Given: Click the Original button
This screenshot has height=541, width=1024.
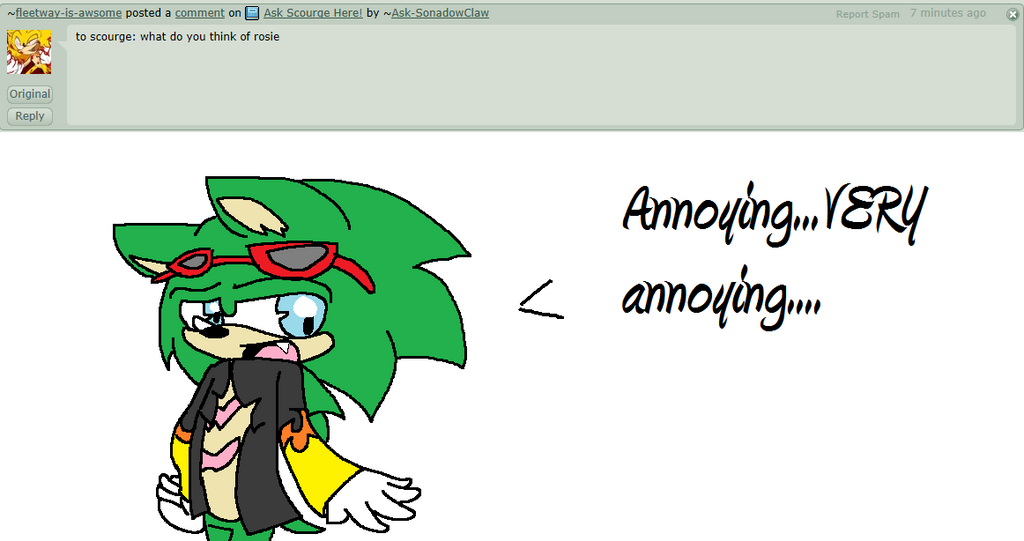Looking at the screenshot, I should (29, 94).
